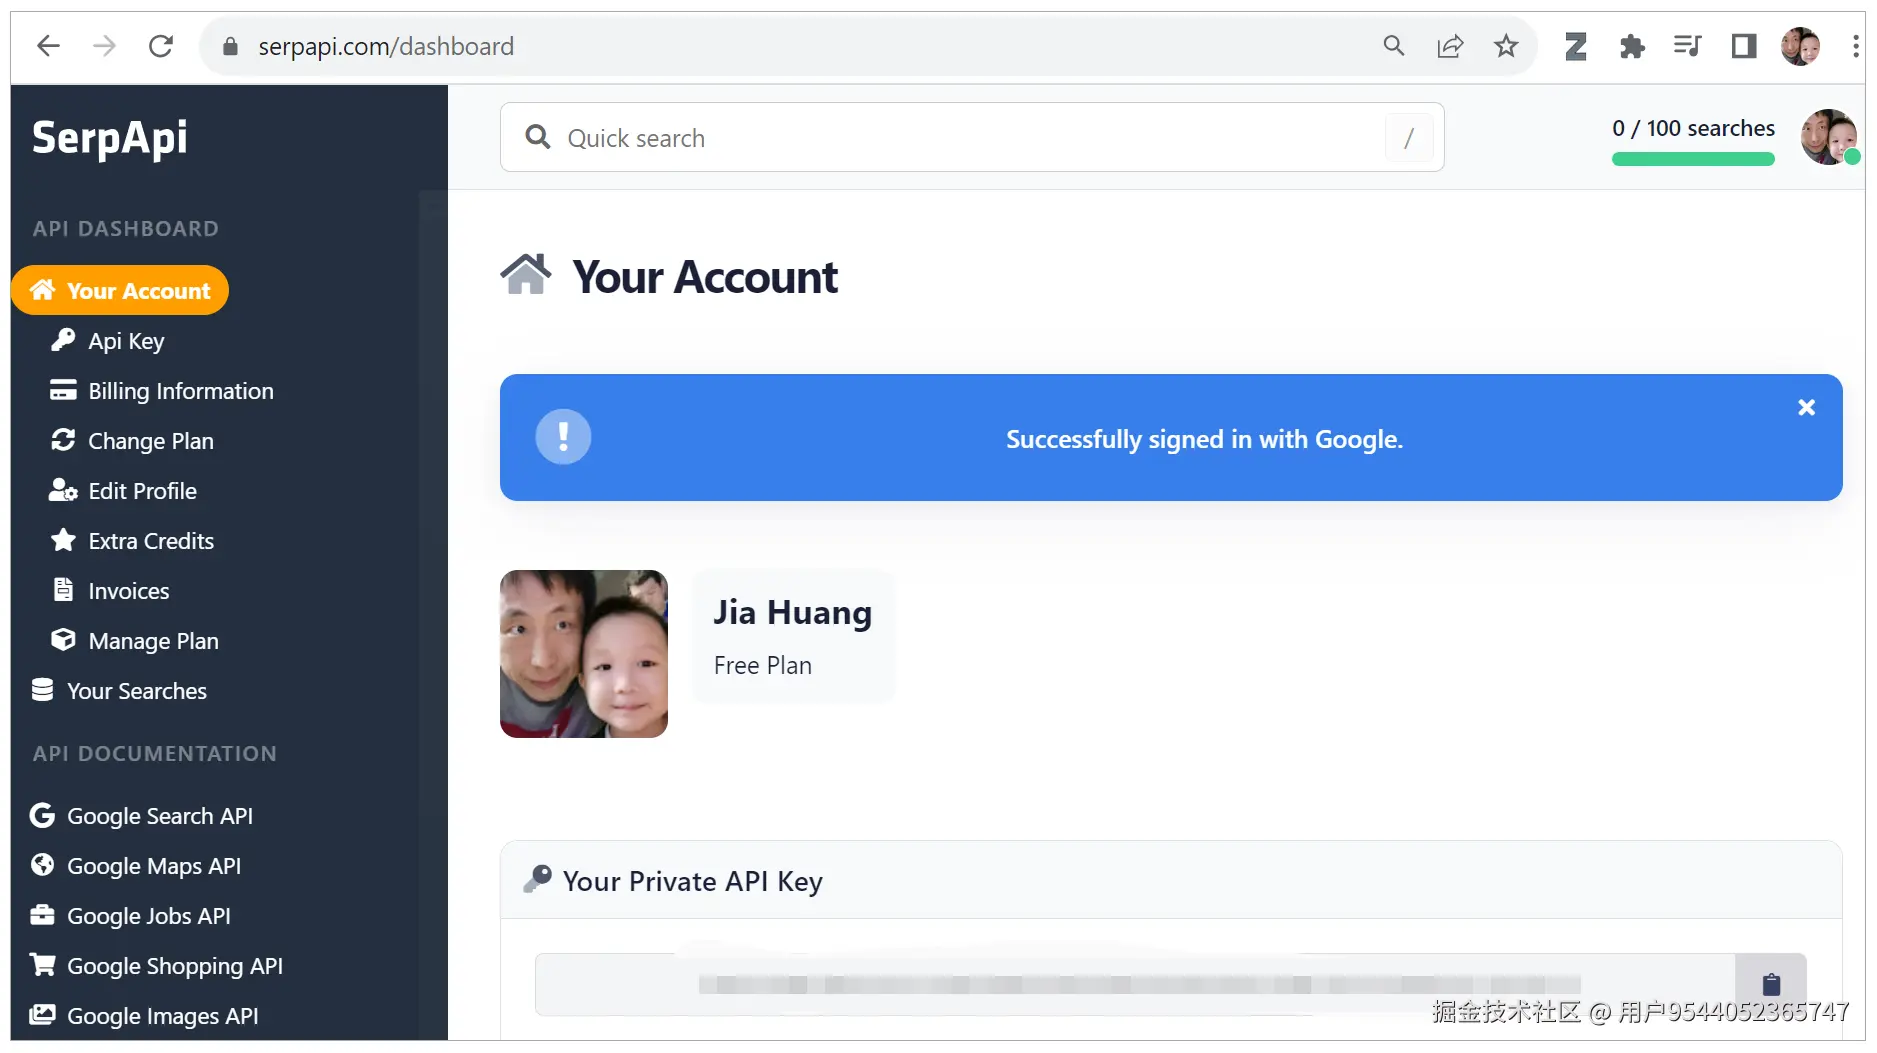The width and height of the screenshot is (1877, 1053).
Task: Open Api Key sidebar item
Action: click(126, 341)
